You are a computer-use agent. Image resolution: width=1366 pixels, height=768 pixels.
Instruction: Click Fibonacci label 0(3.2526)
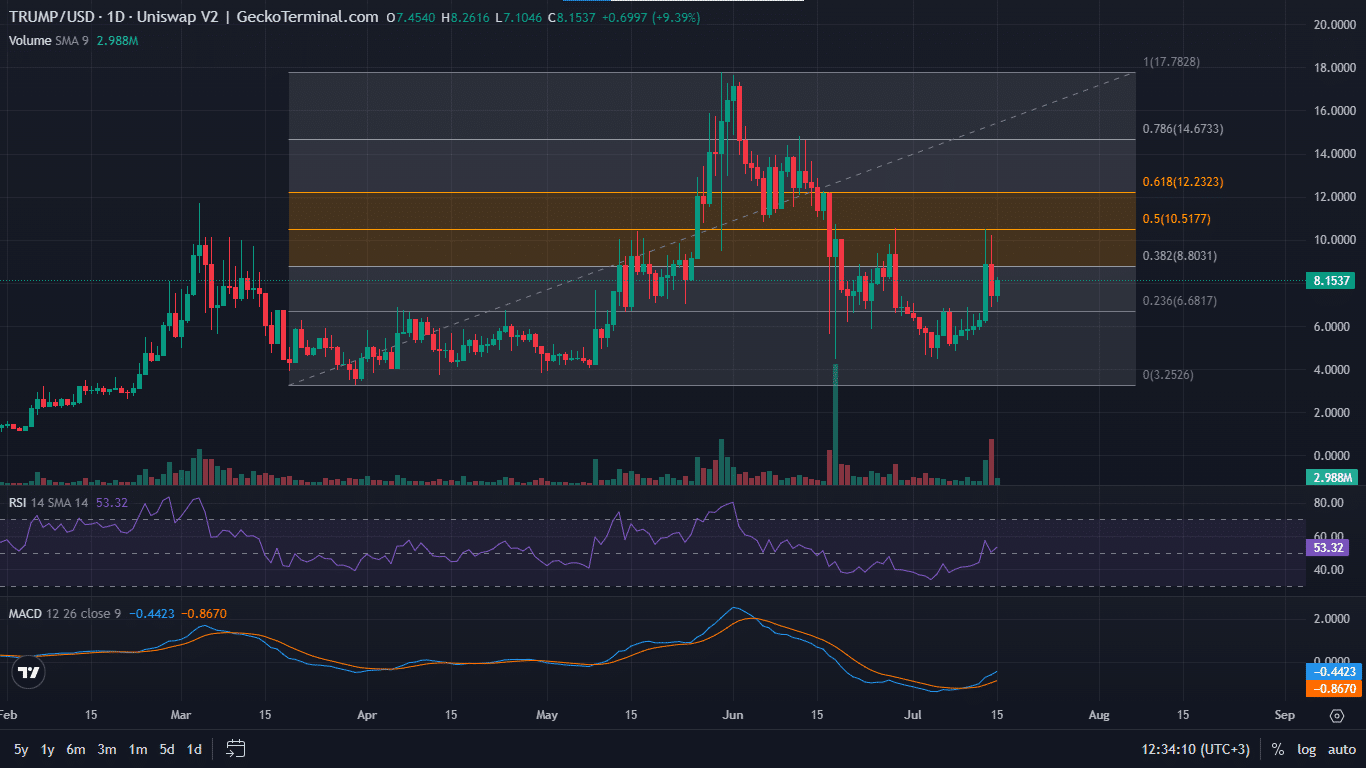click(1168, 374)
